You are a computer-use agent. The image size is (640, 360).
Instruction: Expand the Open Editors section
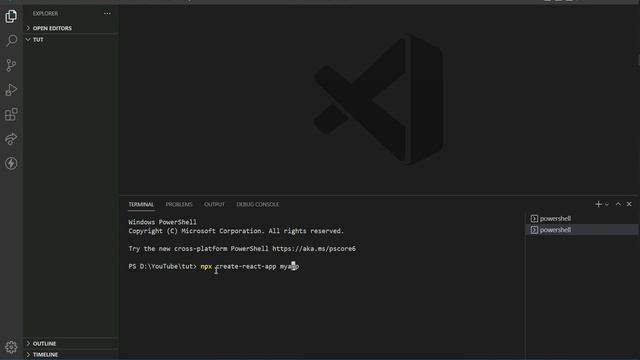pyautogui.click(x=71, y=28)
